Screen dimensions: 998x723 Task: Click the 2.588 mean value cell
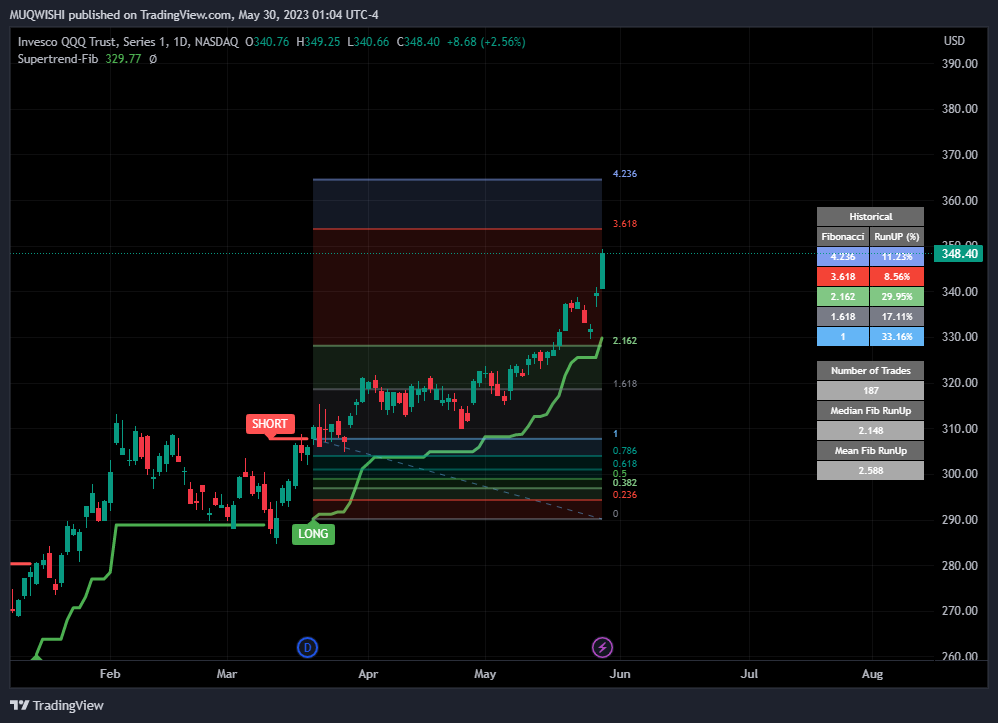click(x=870, y=470)
